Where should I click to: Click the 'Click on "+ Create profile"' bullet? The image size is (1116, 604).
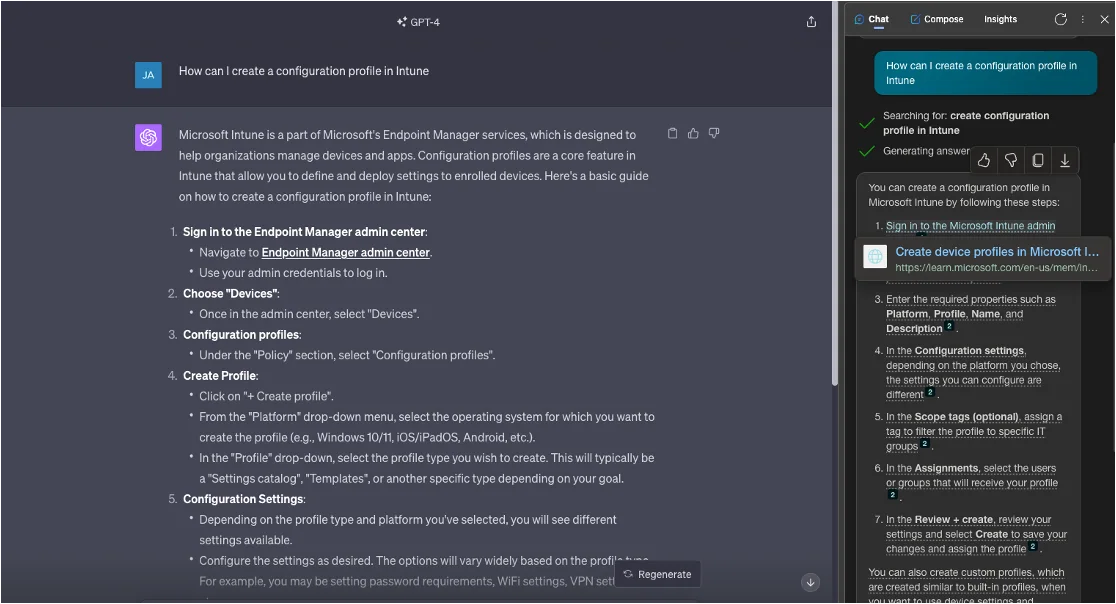click(266, 396)
